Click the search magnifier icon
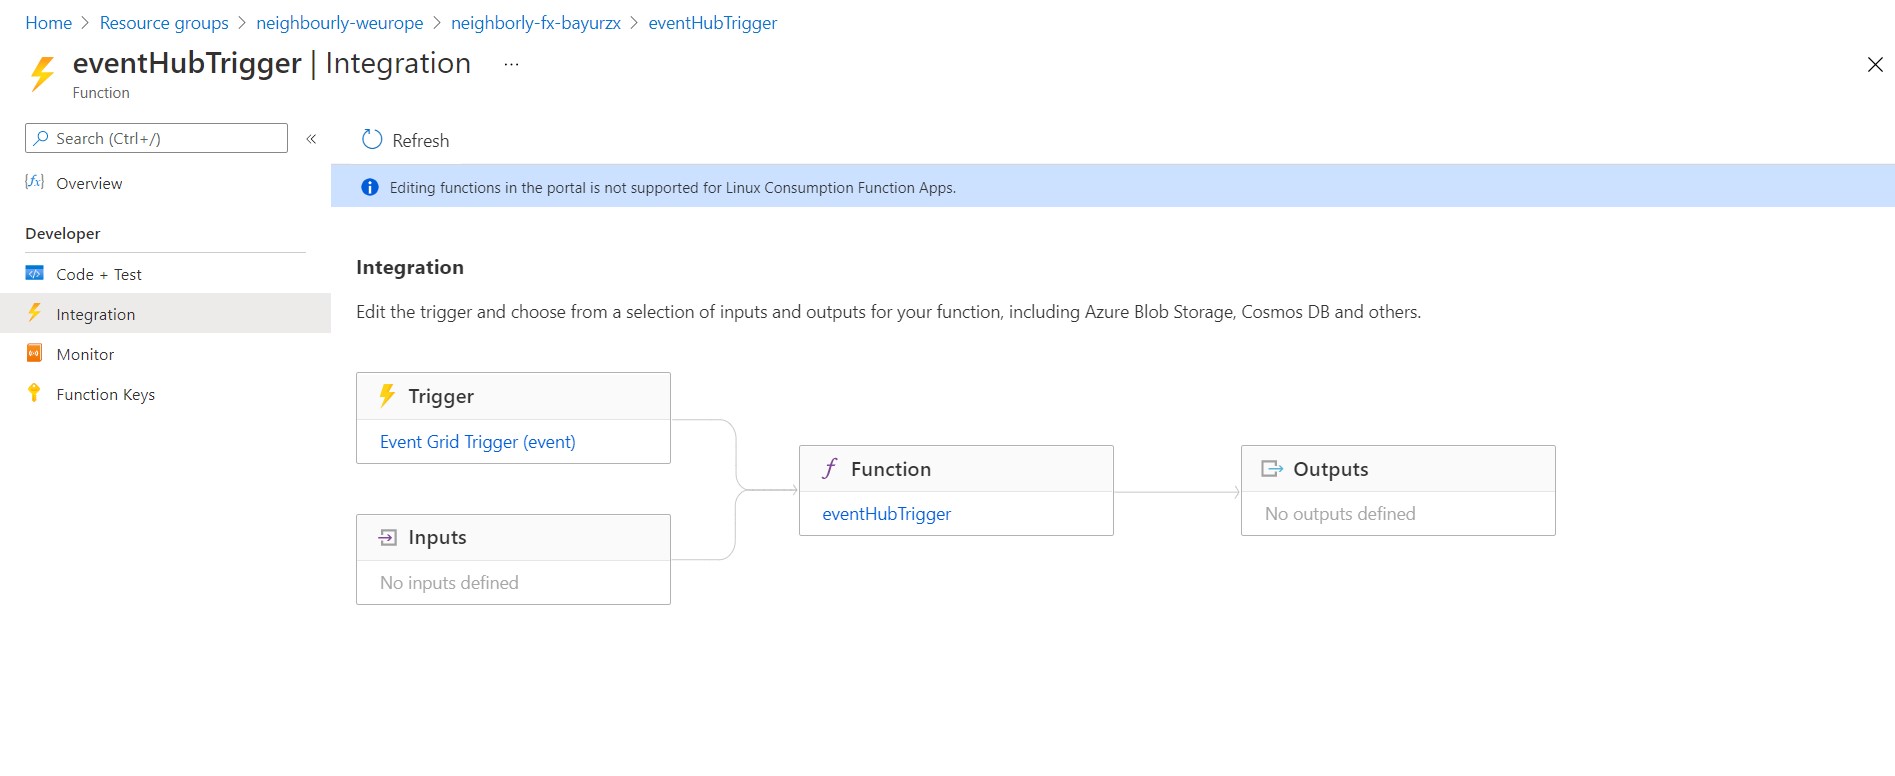Image resolution: width=1895 pixels, height=776 pixels. [41, 138]
